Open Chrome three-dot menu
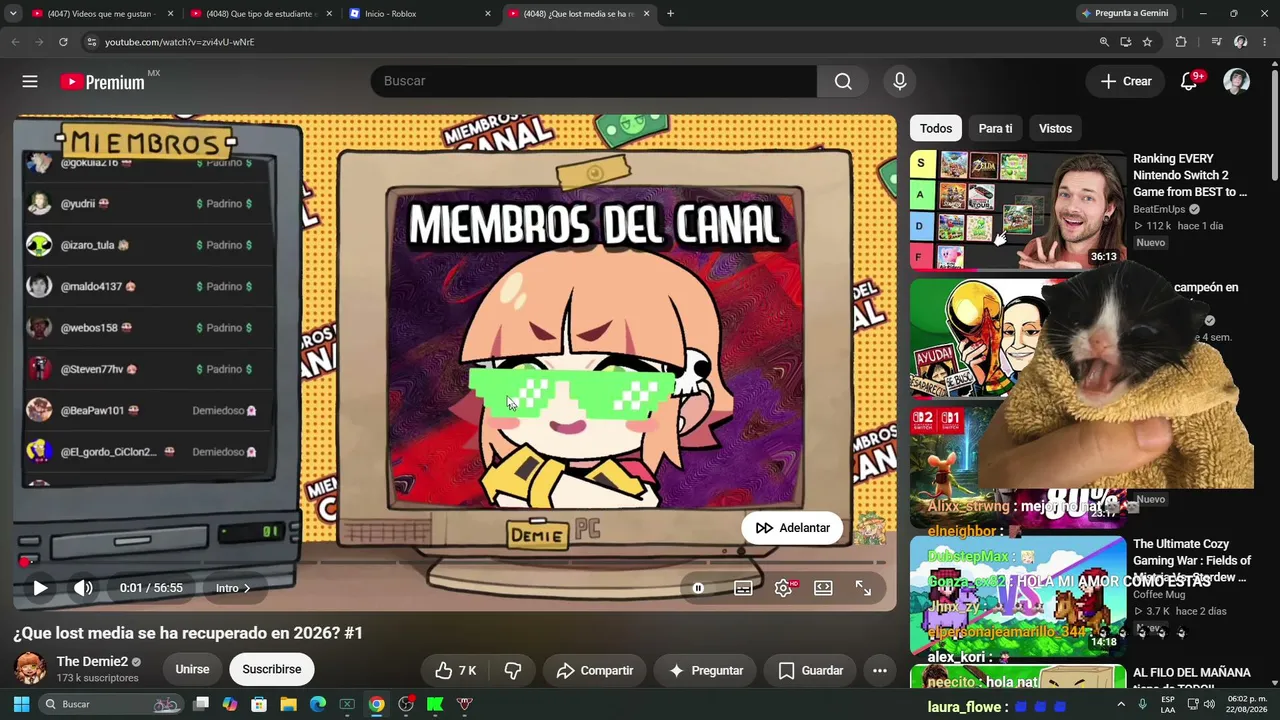 point(1265,42)
